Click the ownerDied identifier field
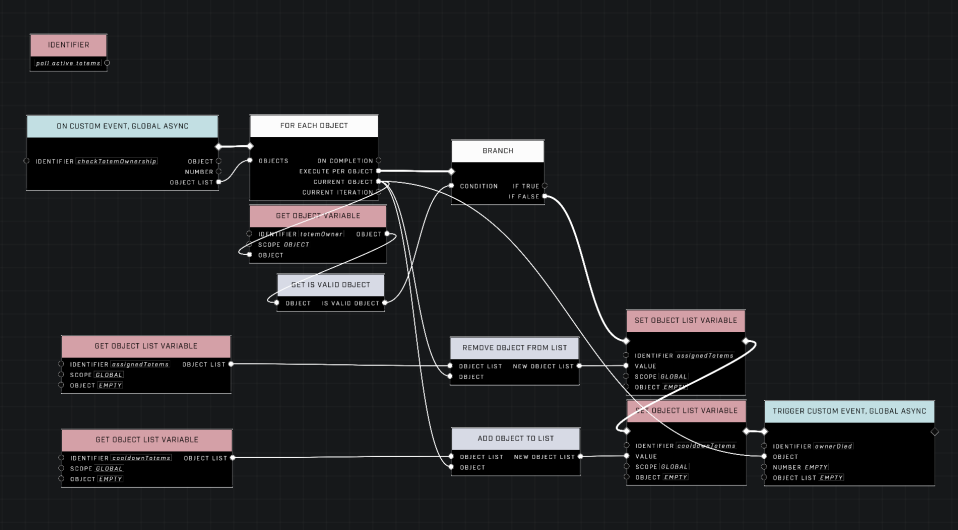The height and width of the screenshot is (530, 958). click(x=833, y=446)
